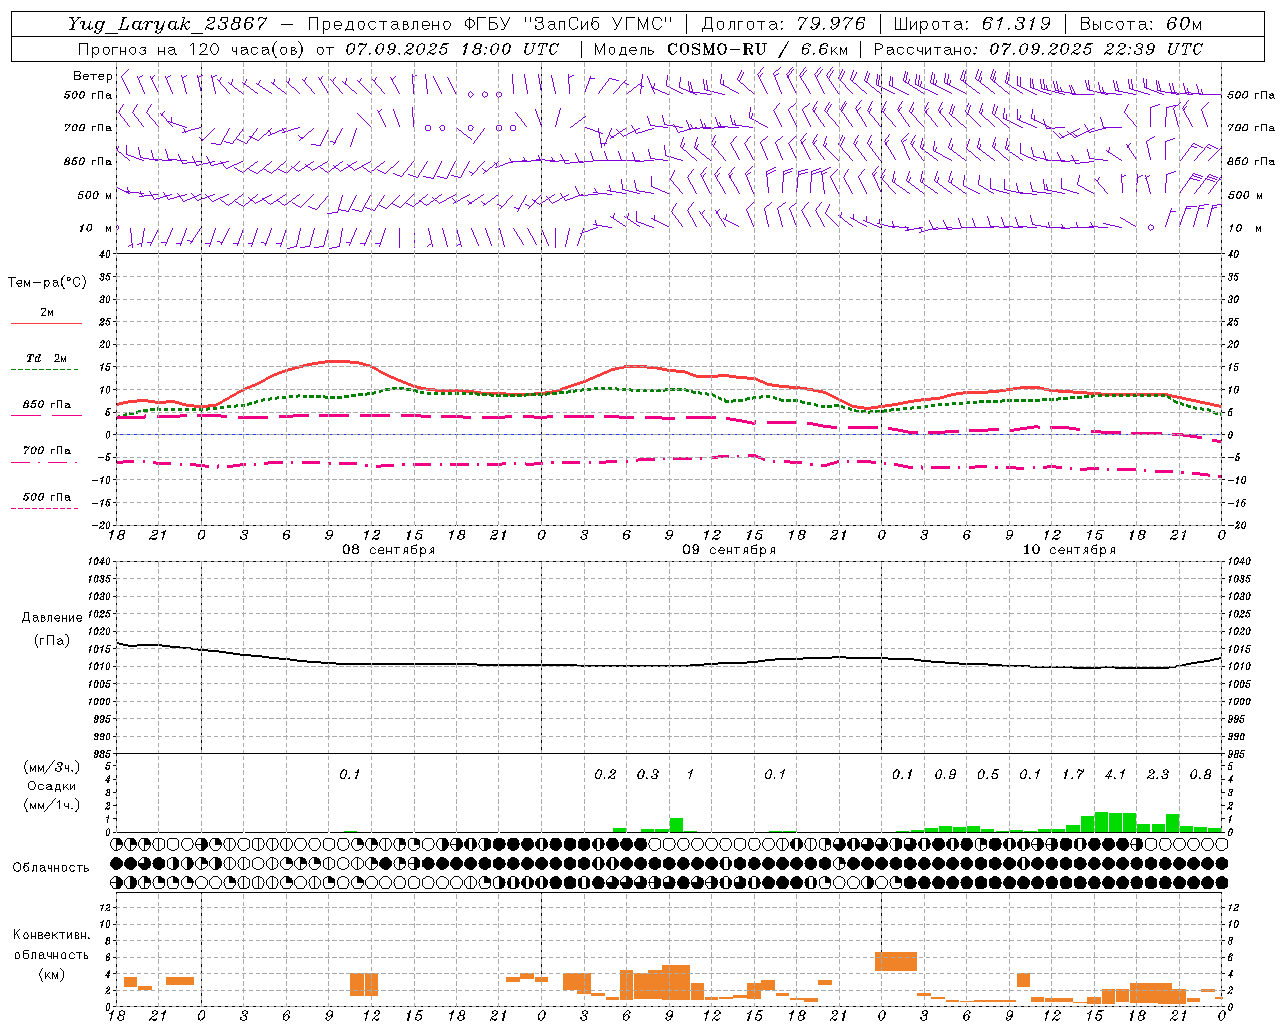The width and height of the screenshot is (1280, 1024).
Task: Select the 4.1 precipitation total value
Action: click(1115, 774)
